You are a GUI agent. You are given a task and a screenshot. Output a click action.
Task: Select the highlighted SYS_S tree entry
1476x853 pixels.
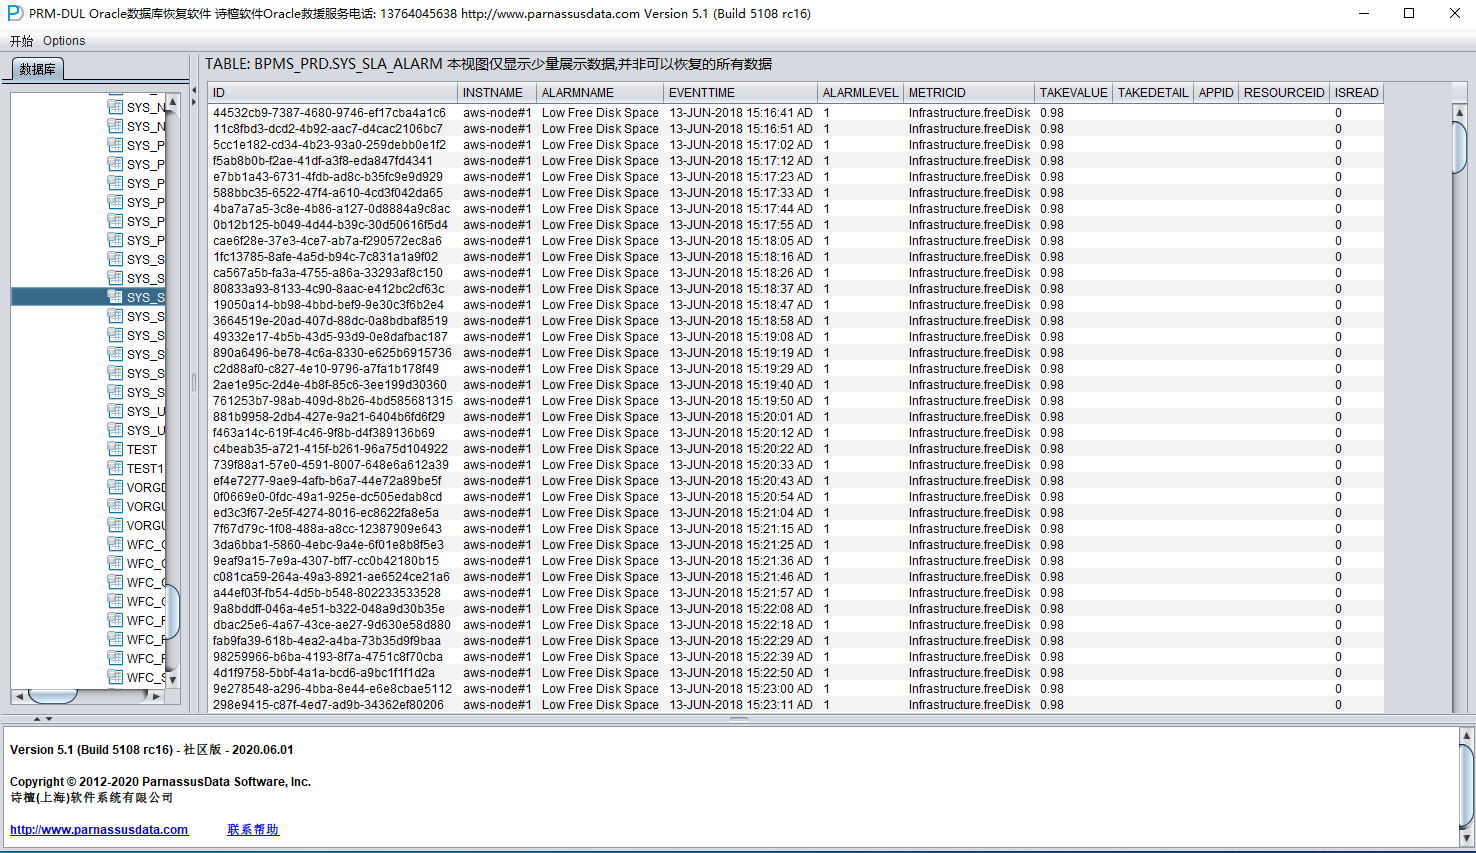tap(88, 297)
